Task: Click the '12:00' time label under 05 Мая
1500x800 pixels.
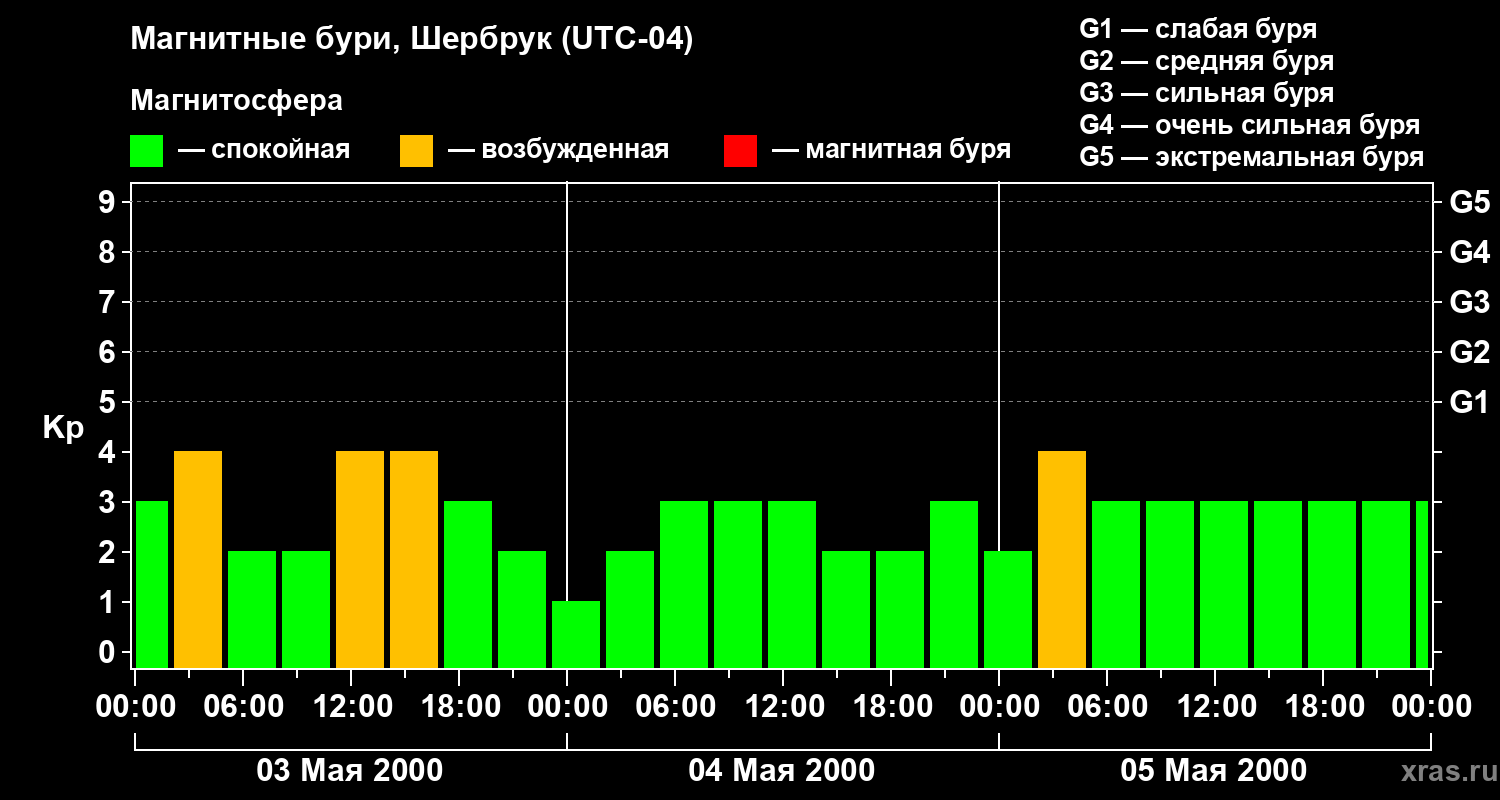Action: [x=1215, y=707]
